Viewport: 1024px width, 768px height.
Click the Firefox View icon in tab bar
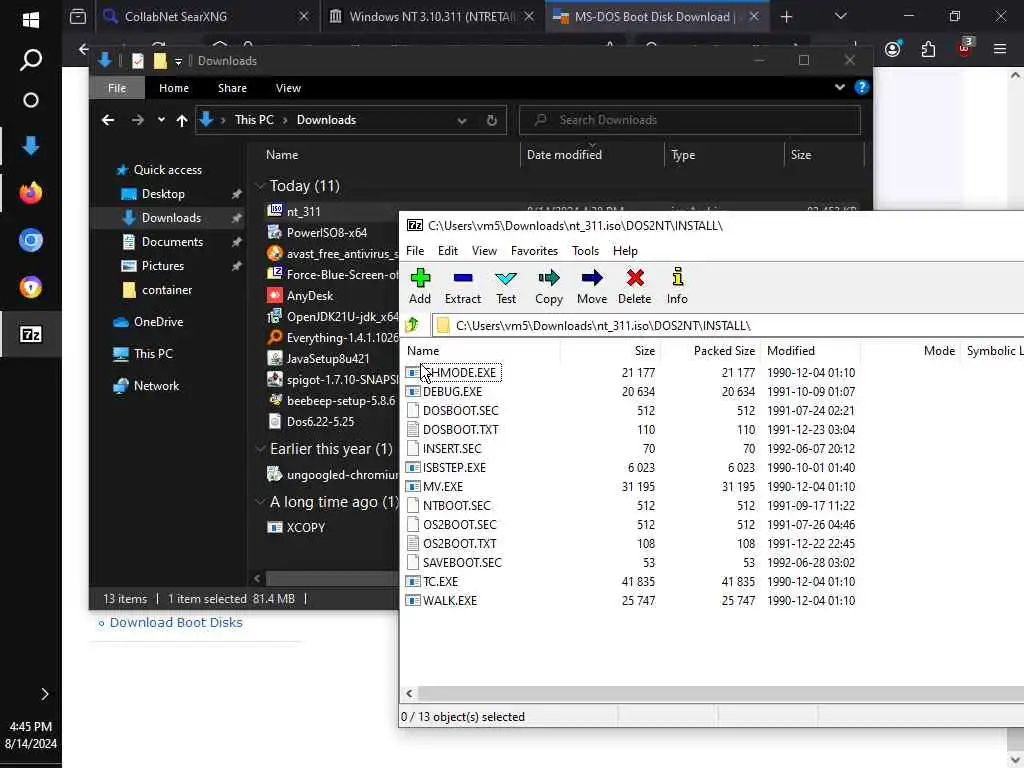click(78, 17)
